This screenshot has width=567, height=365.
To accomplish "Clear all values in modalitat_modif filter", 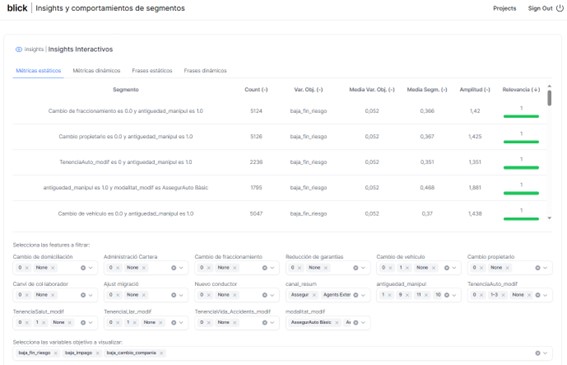I will pyautogui.click(x=355, y=322).
